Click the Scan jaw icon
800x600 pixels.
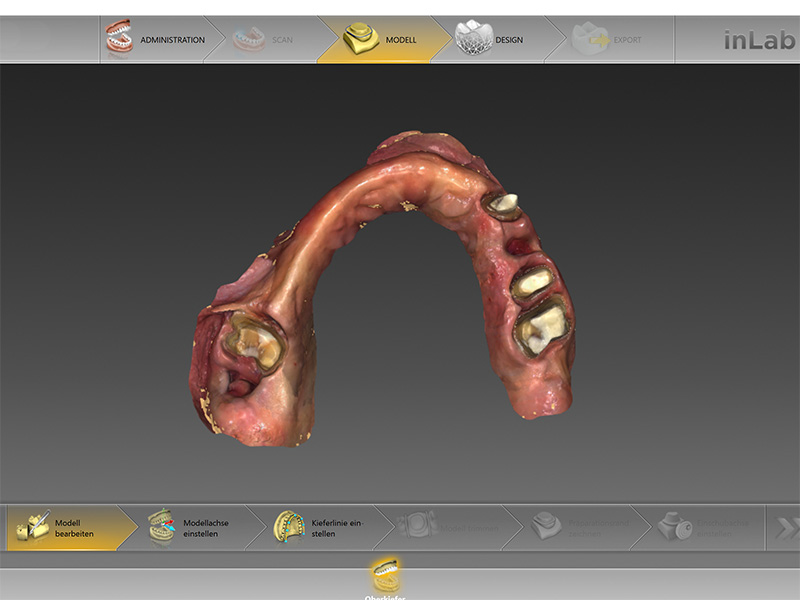(248, 40)
